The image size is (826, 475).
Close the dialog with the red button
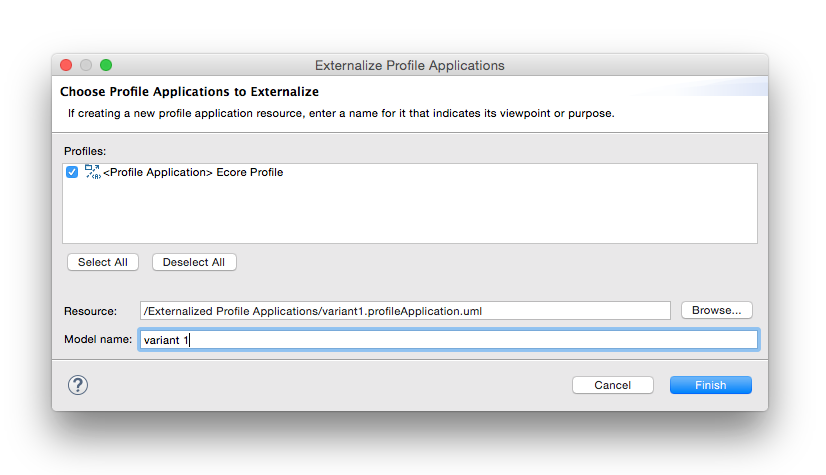point(66,65)
